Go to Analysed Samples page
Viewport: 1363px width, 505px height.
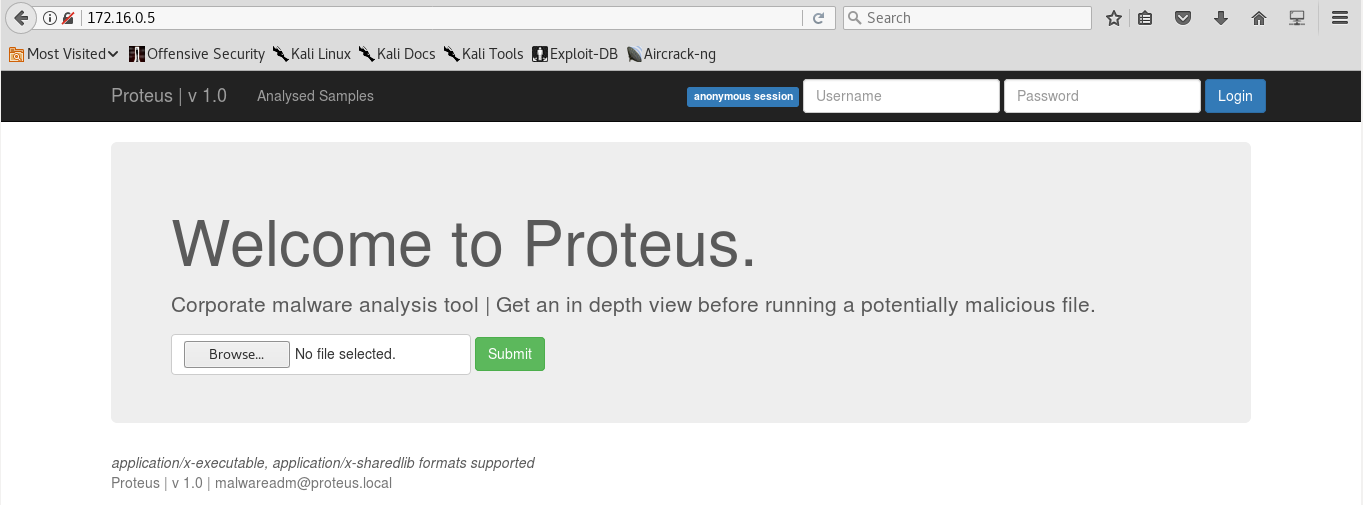click(315, 96)
